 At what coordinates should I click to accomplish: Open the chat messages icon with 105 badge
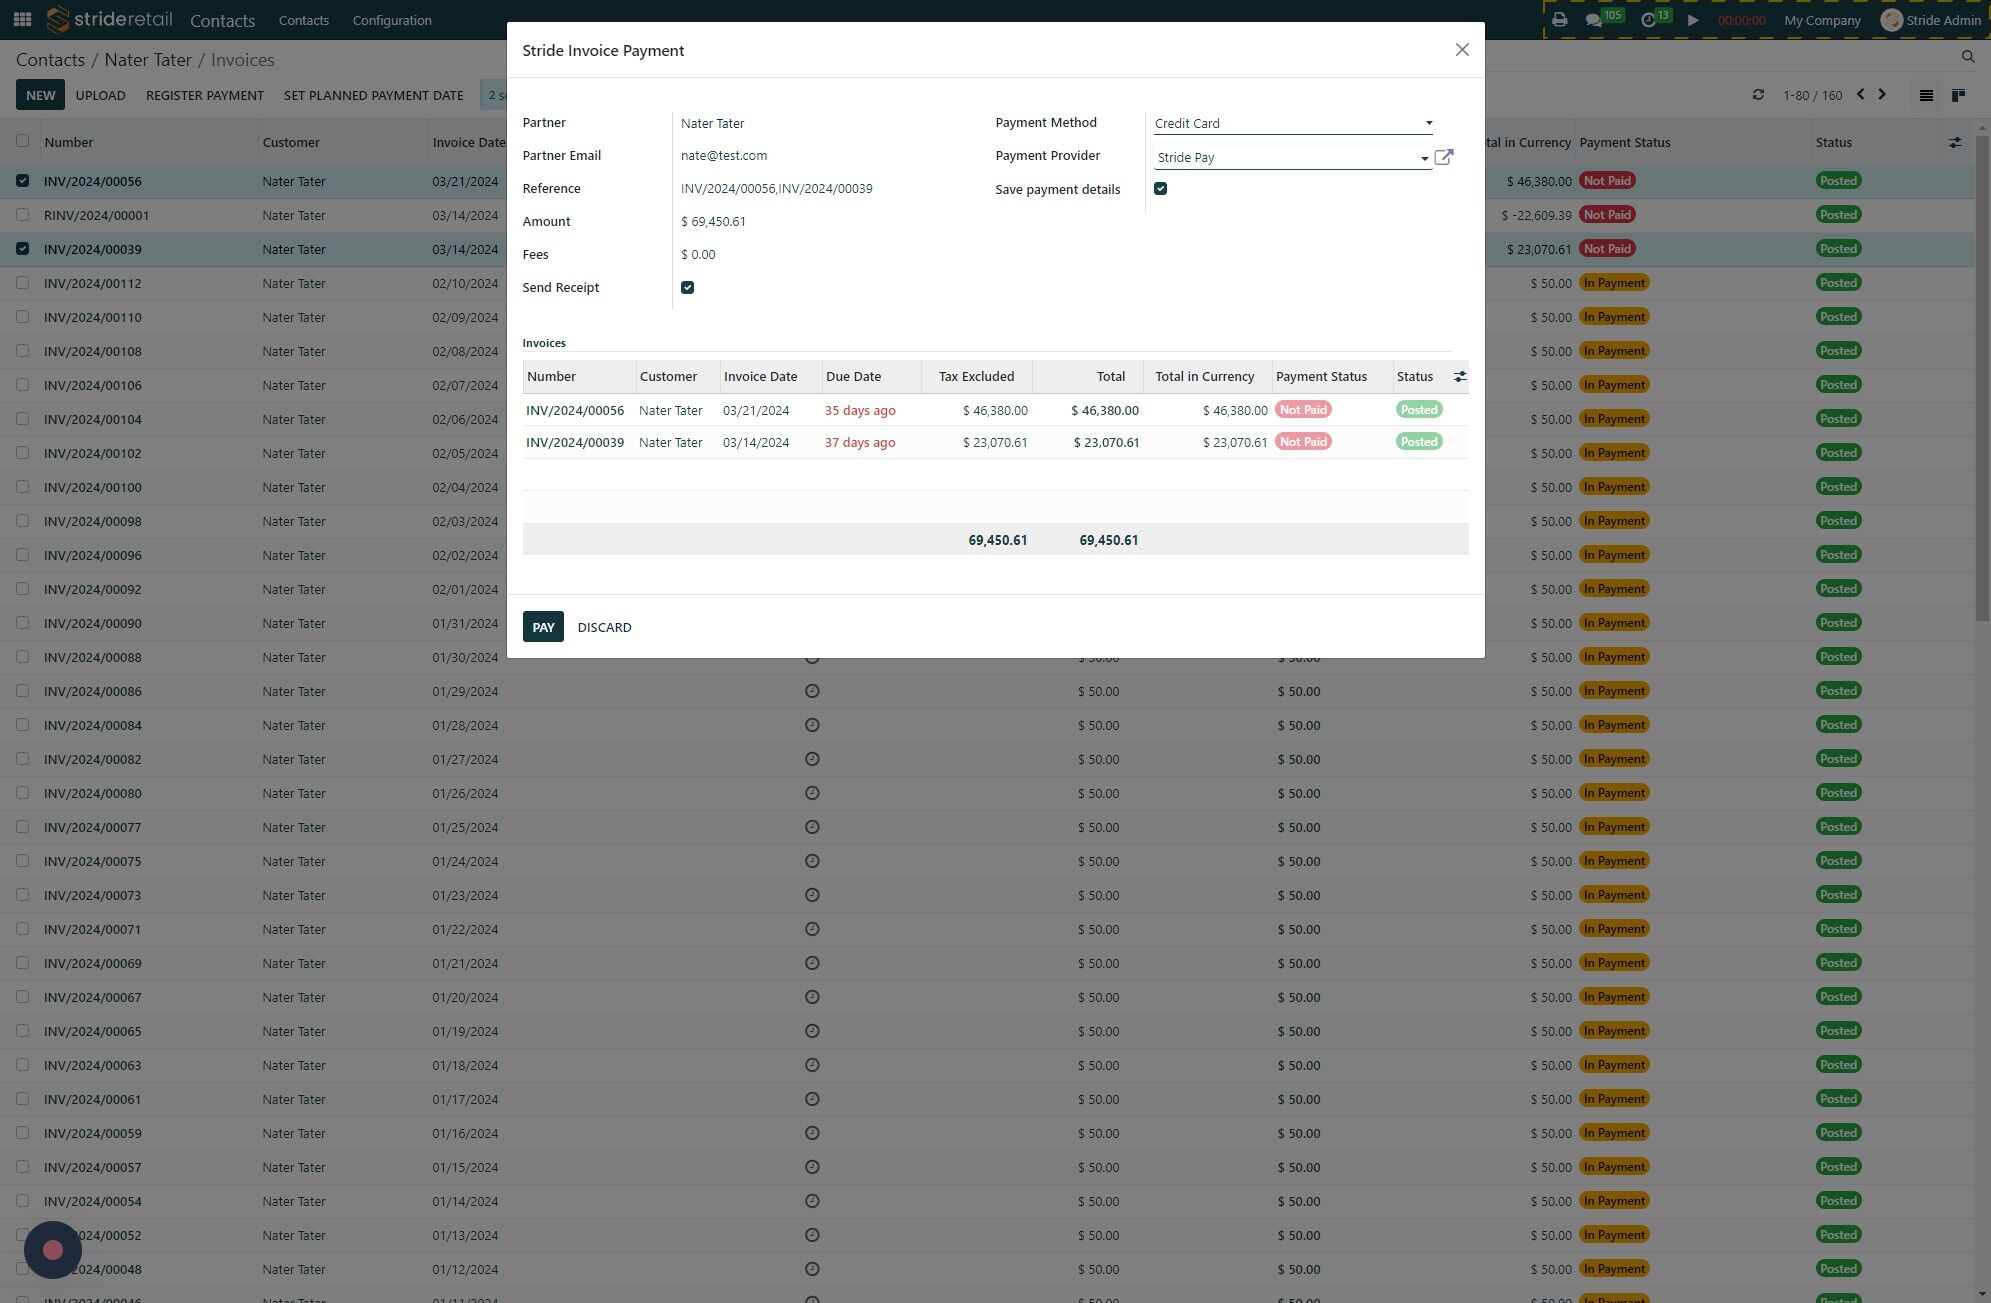tap(1593, 20)
